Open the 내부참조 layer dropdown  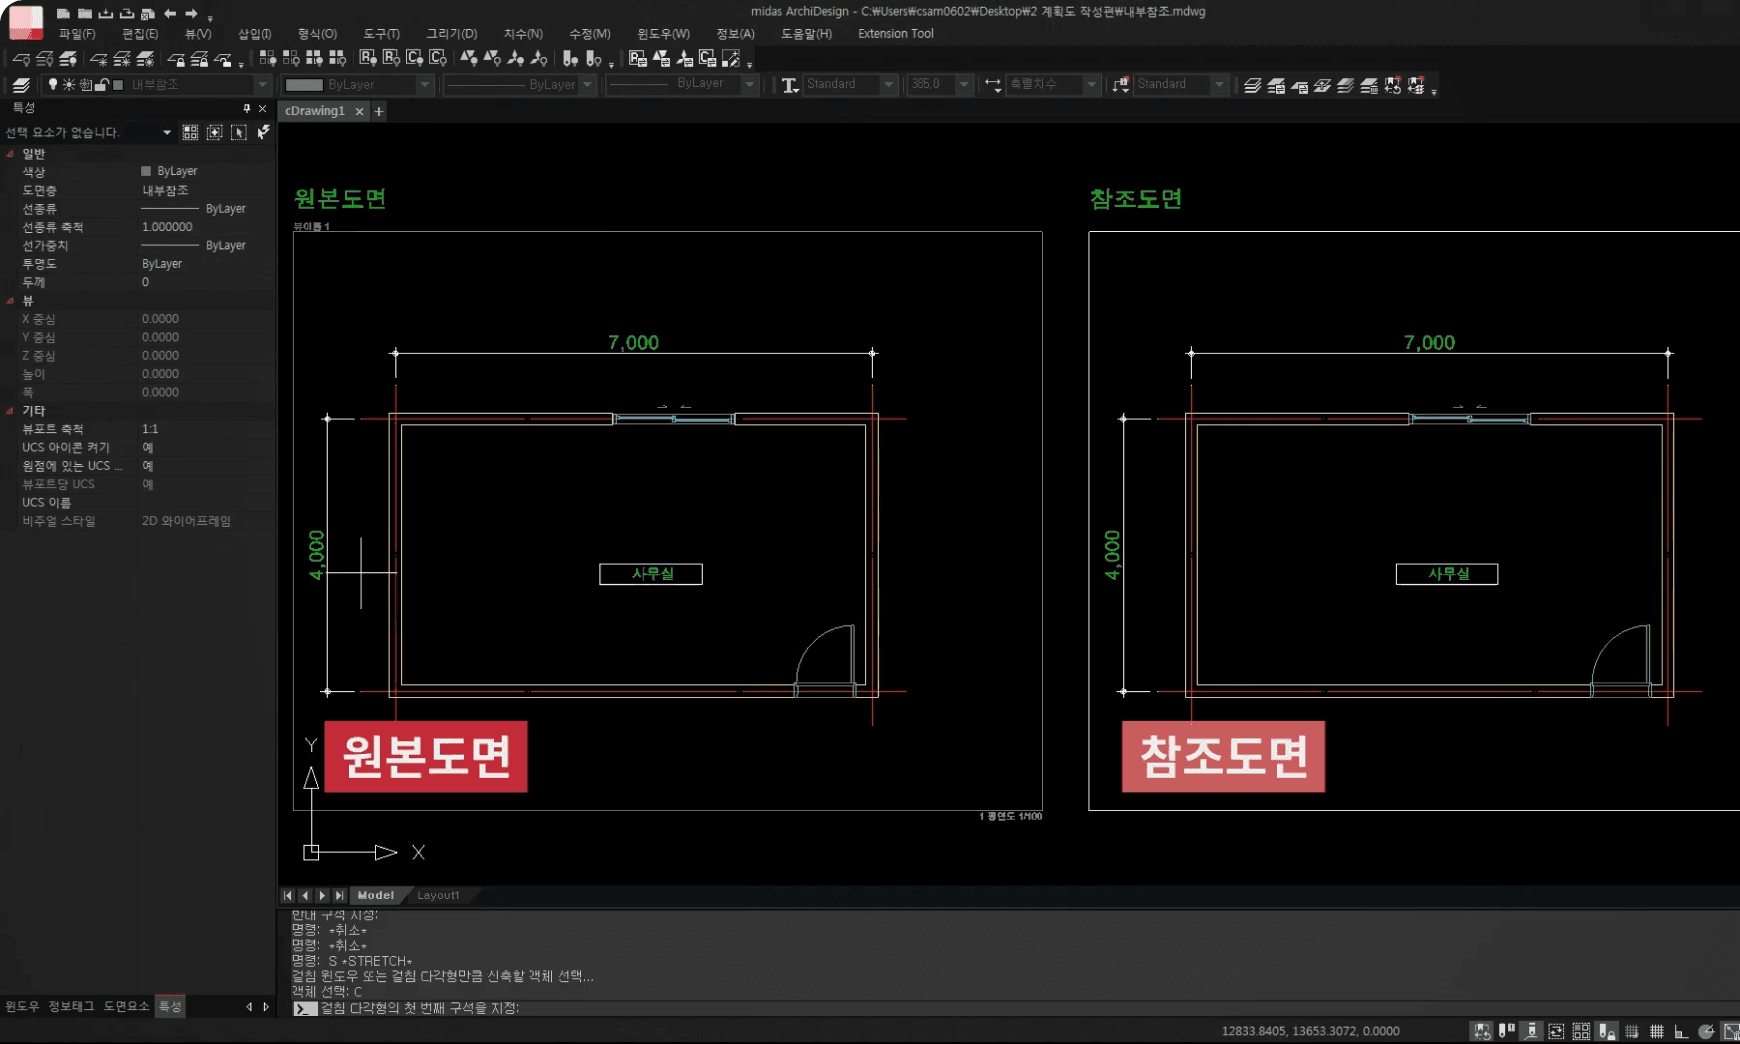pos(262,85)
